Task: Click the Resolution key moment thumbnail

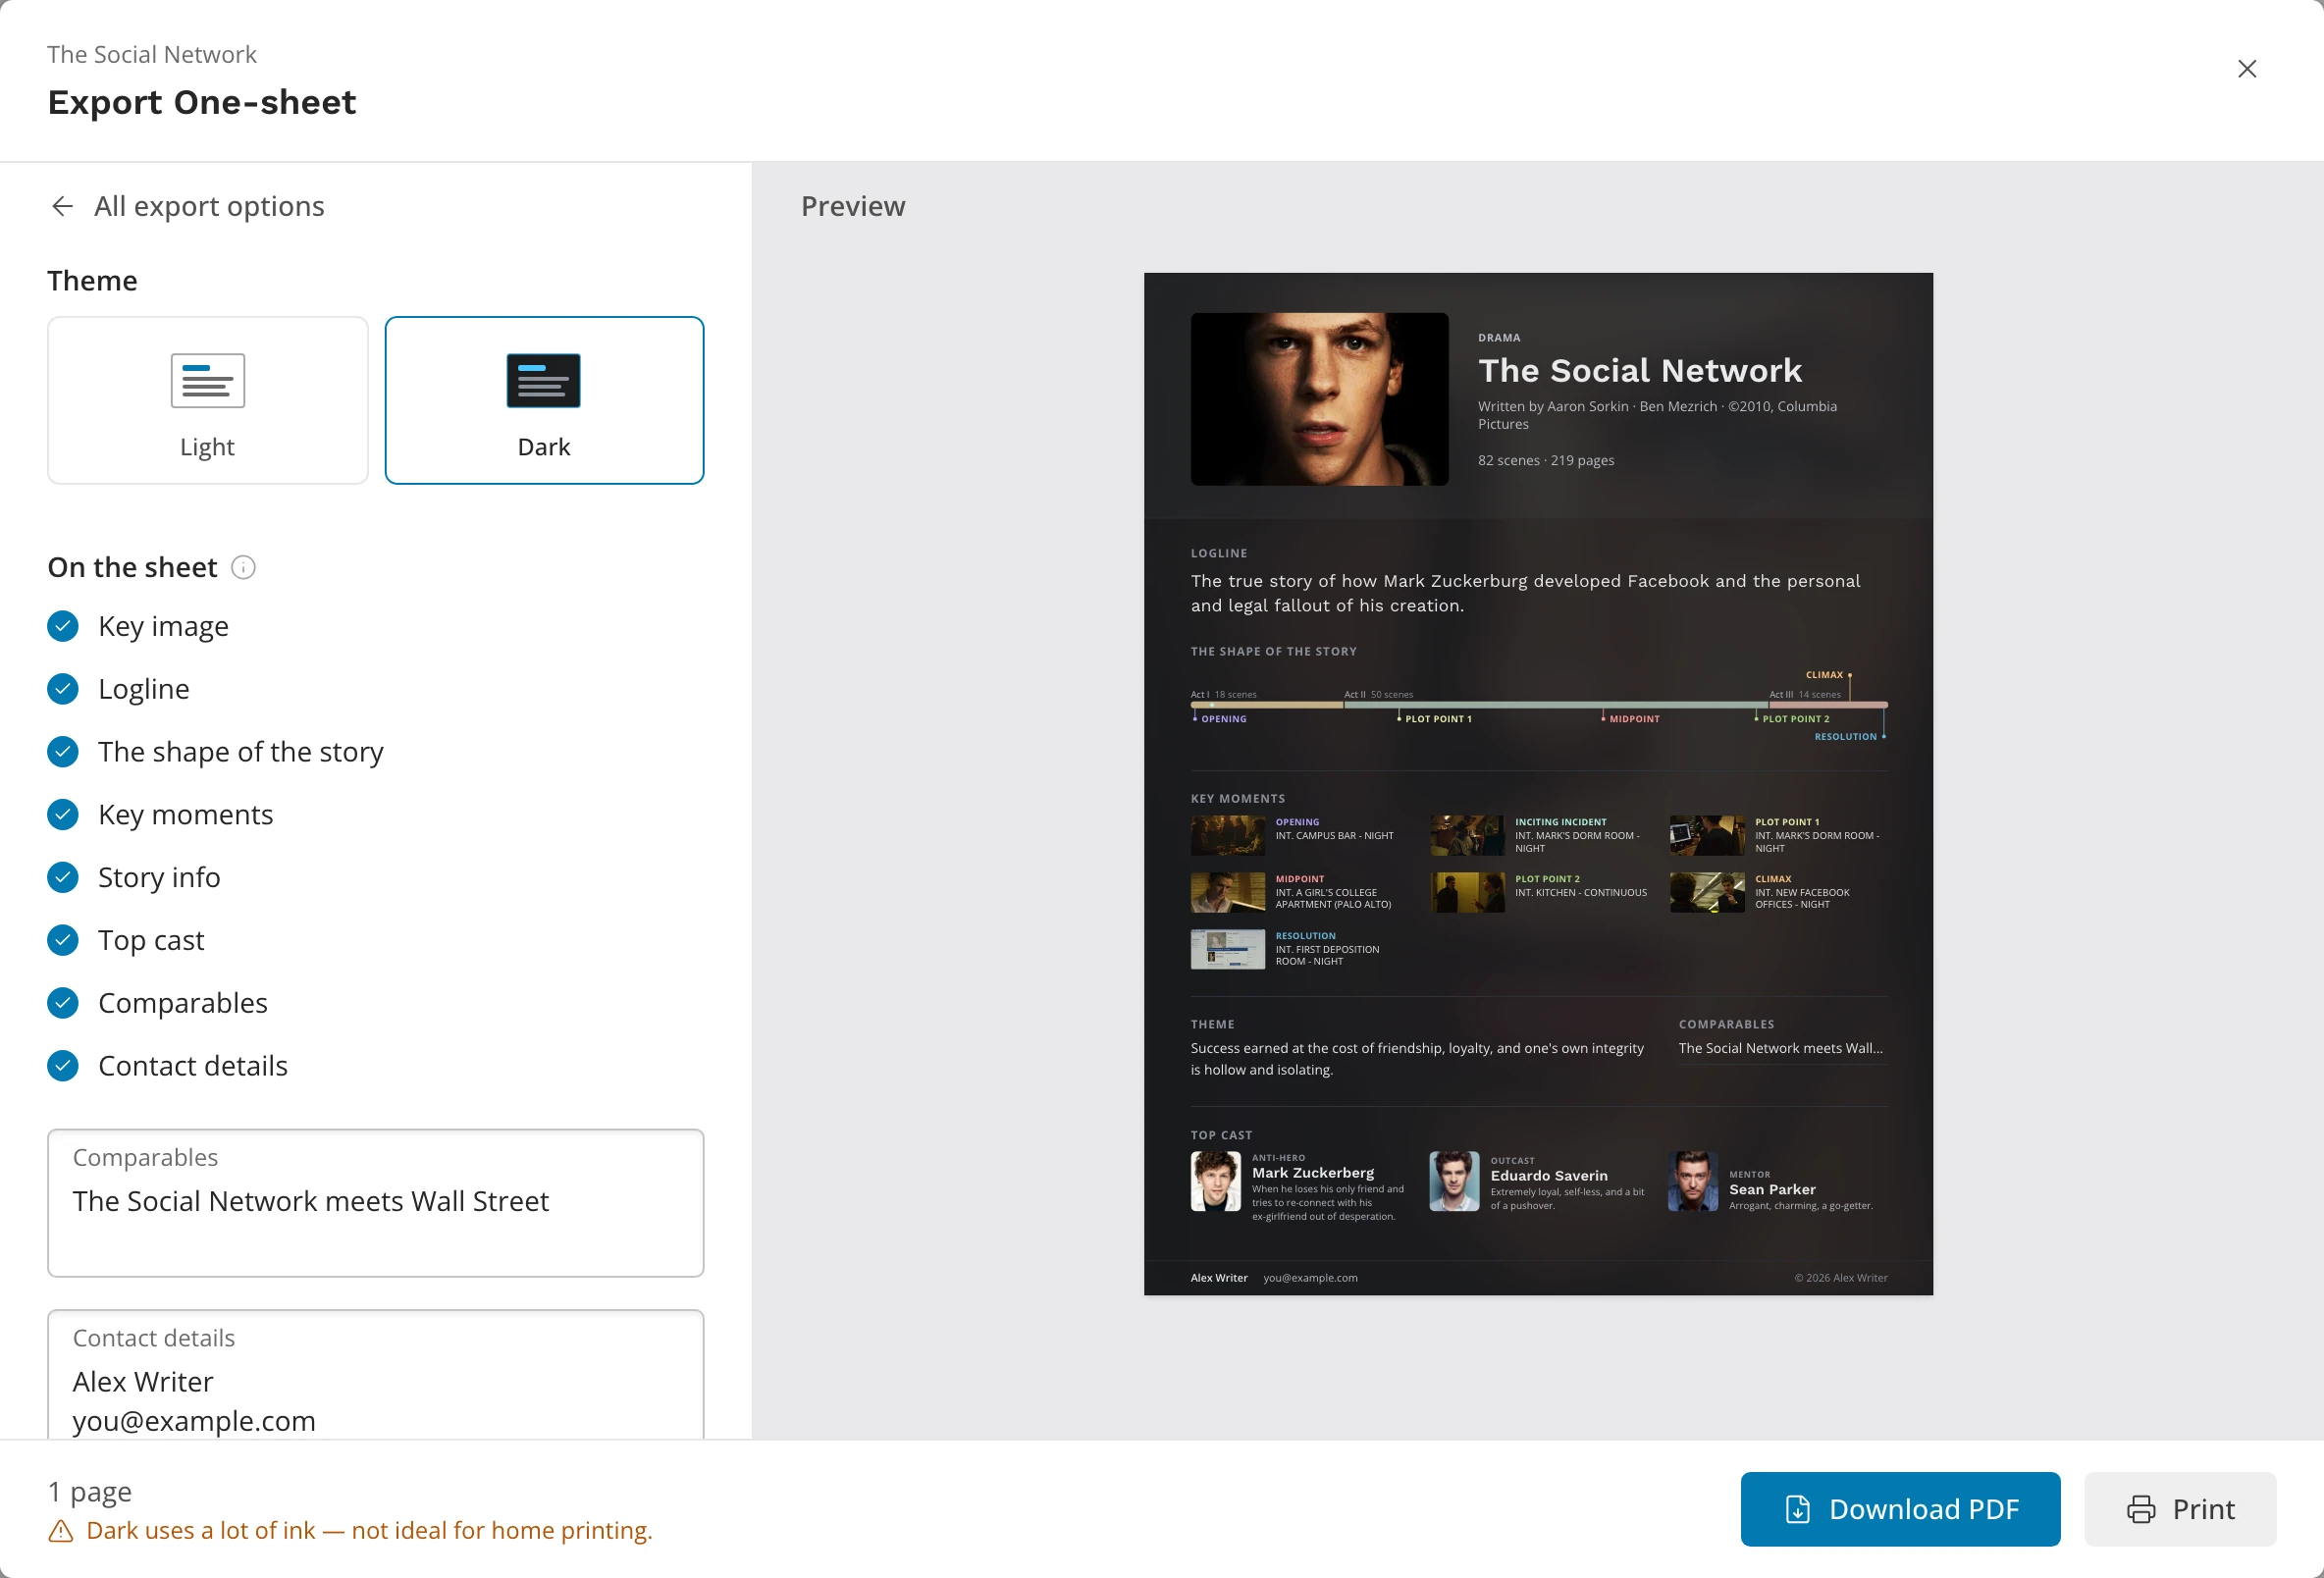Action: (1227, 950)
